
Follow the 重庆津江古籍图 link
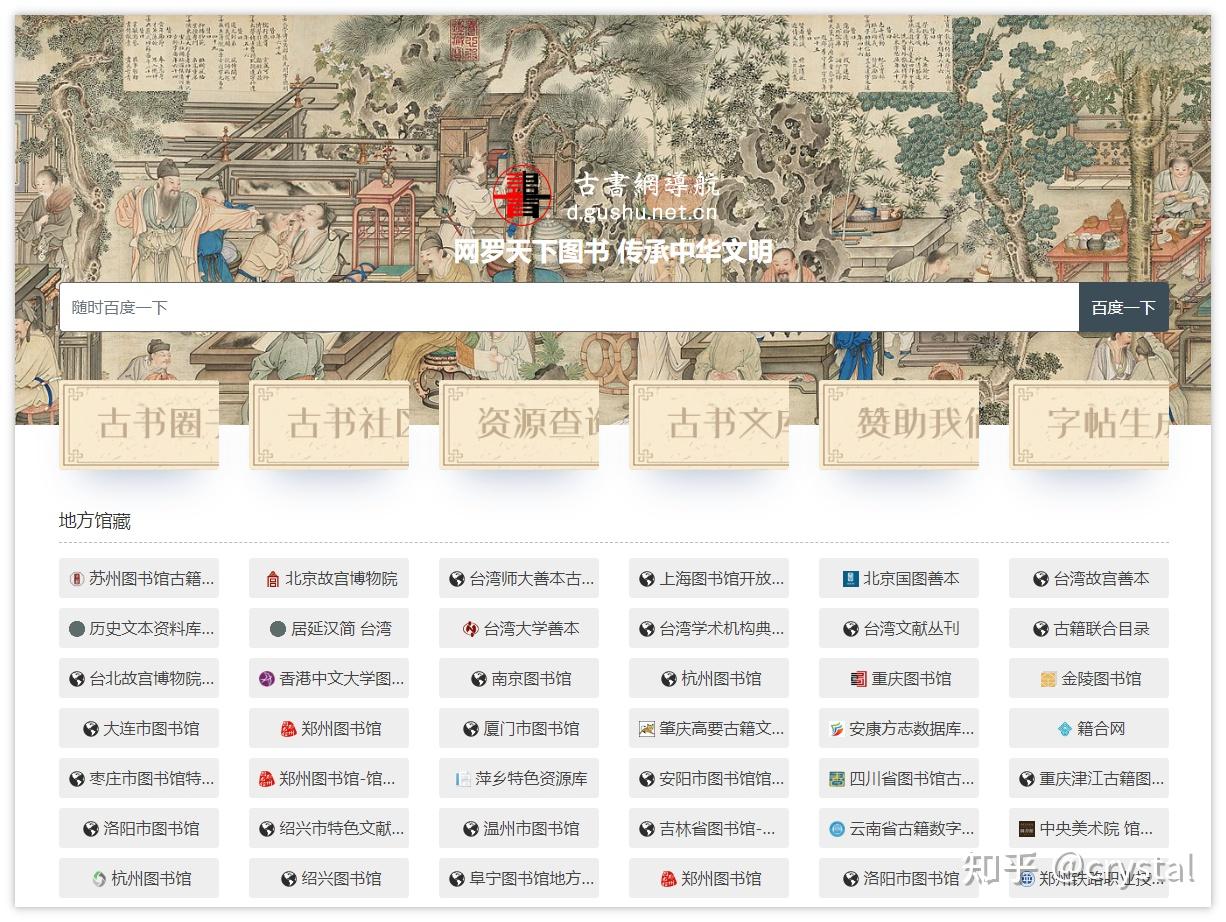click(1089, 779)
